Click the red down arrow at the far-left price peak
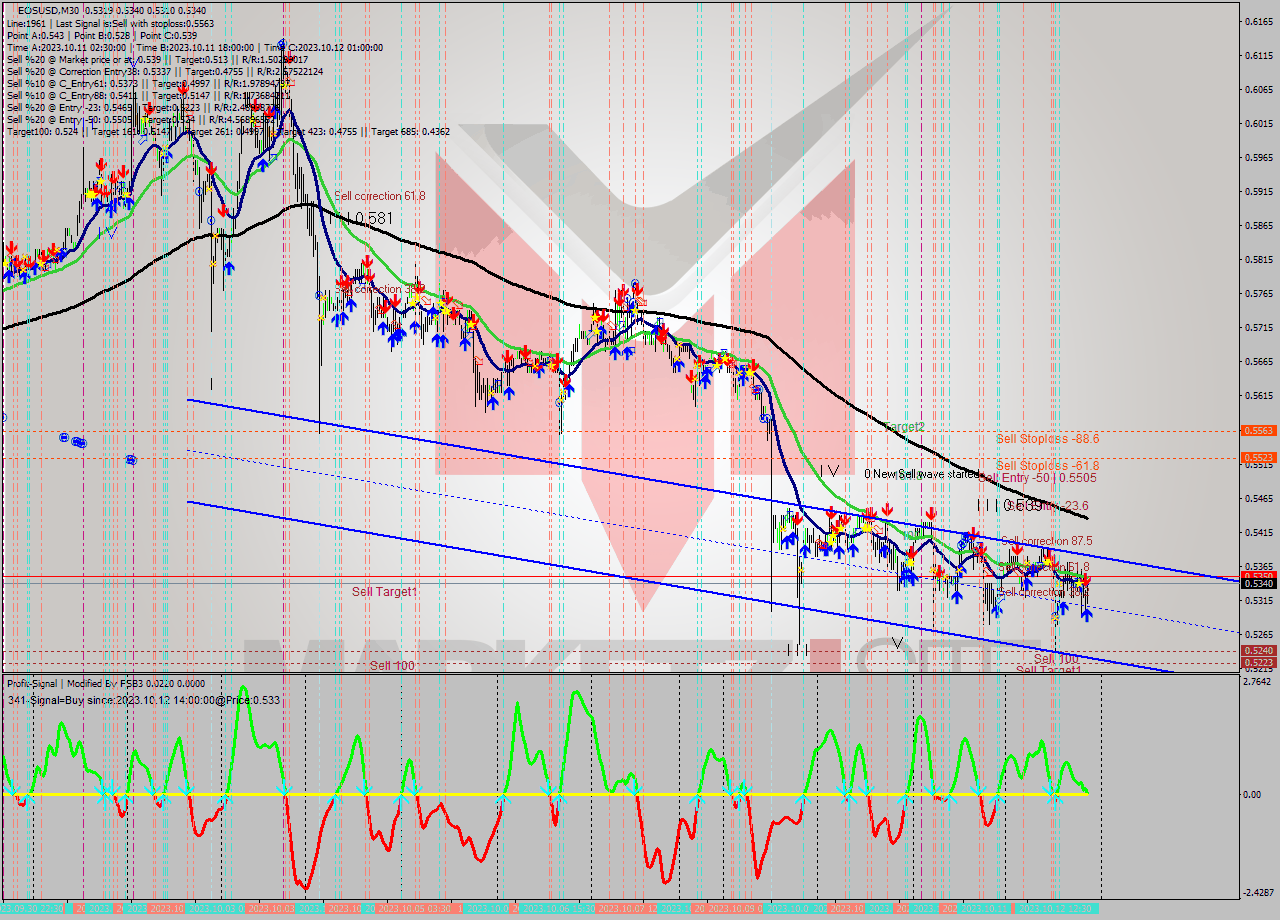This screenshot has height=920, width=1280. click(x=12, y=247)
